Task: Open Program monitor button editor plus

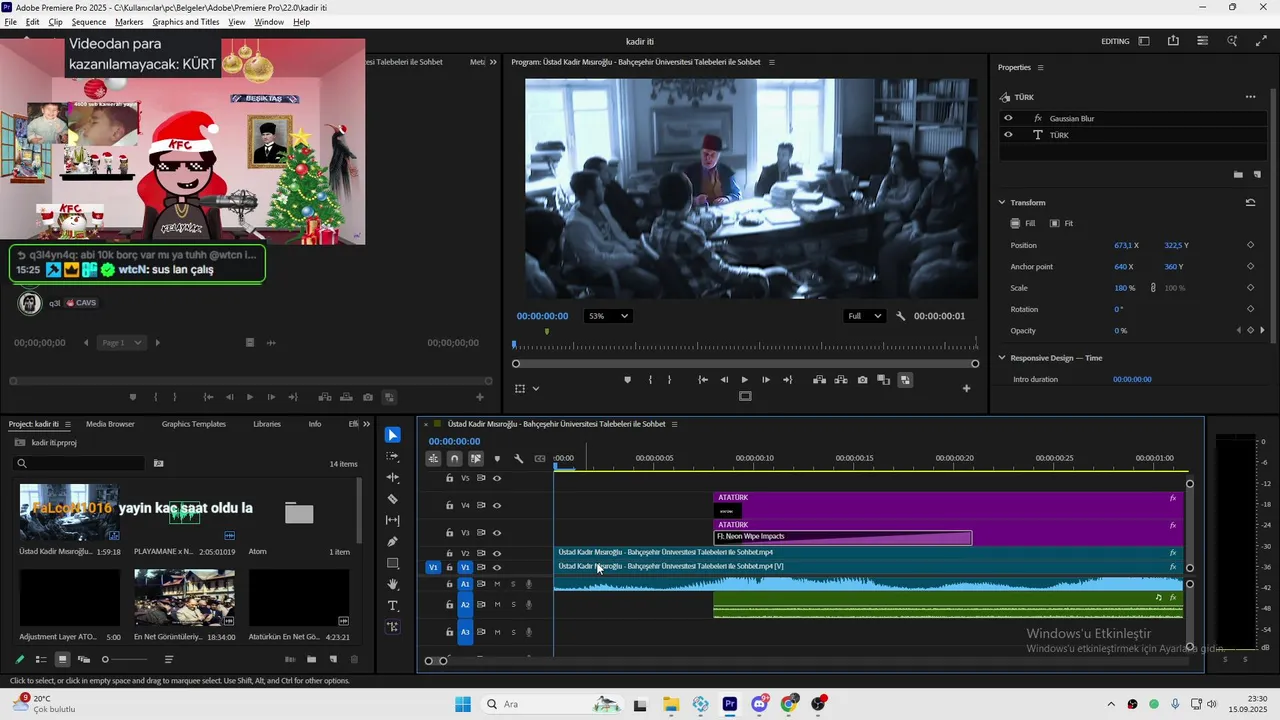Action: point(966,388)
